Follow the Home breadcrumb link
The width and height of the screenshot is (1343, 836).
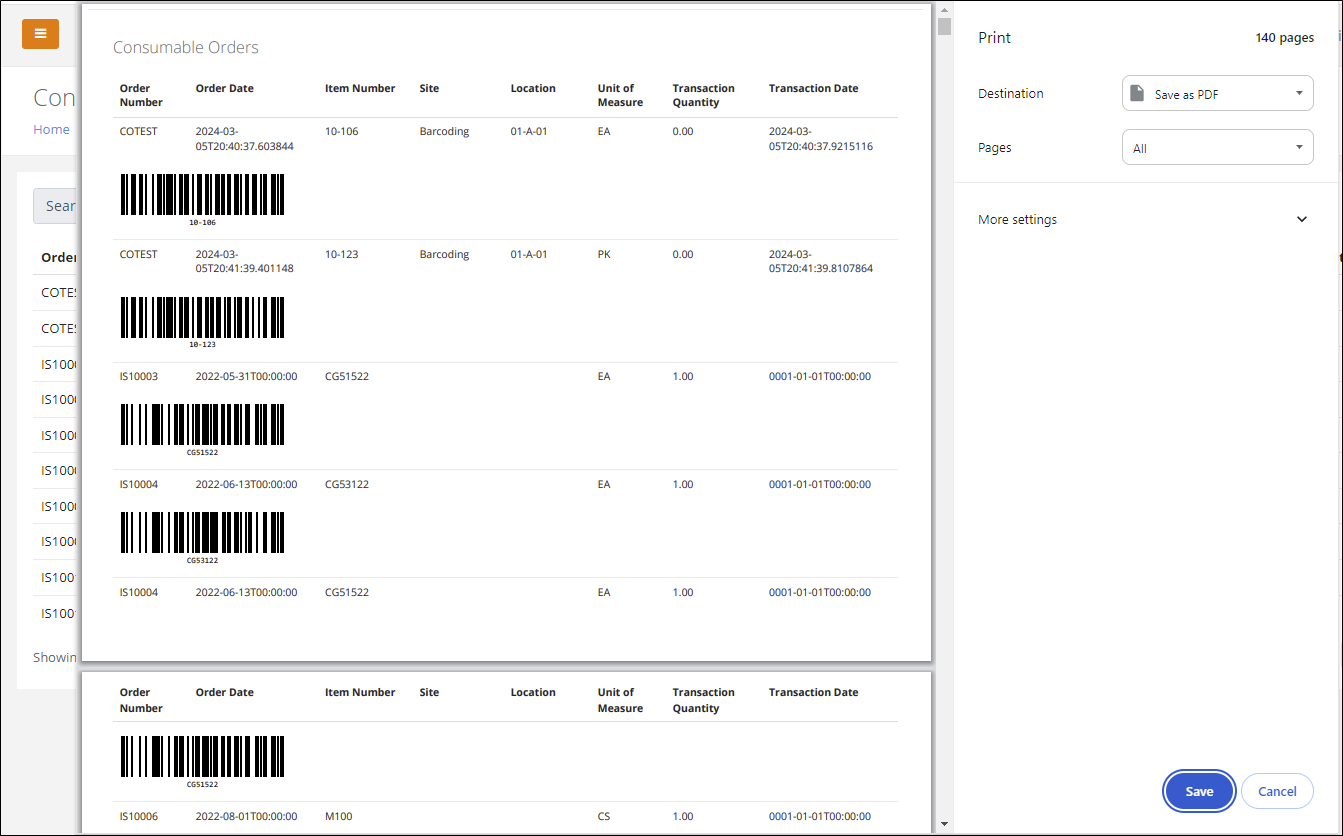point(51,129)
